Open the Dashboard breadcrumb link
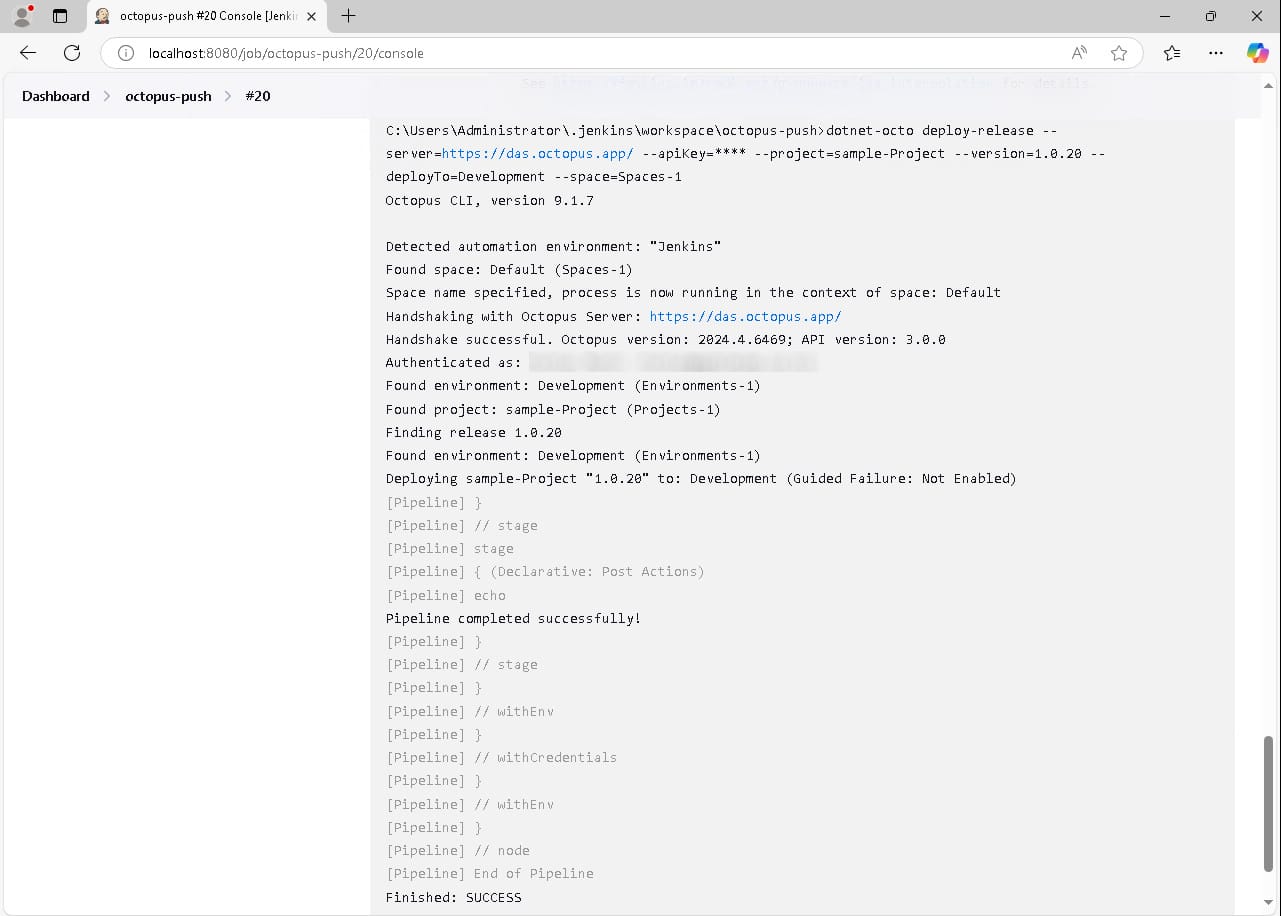Screen dimensions: 1281x916 tap(56, 96)
